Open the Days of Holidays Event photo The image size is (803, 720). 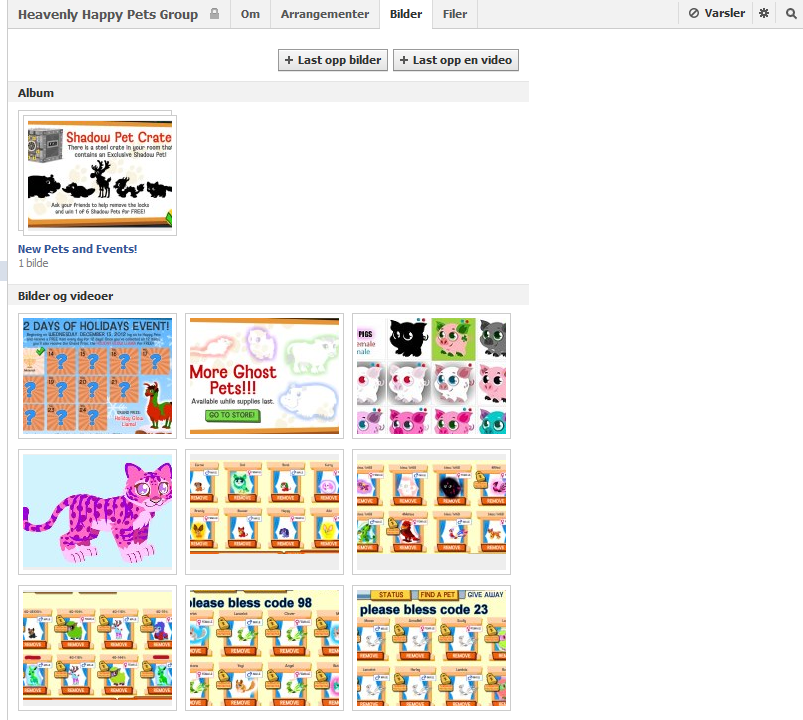point(97,376)
